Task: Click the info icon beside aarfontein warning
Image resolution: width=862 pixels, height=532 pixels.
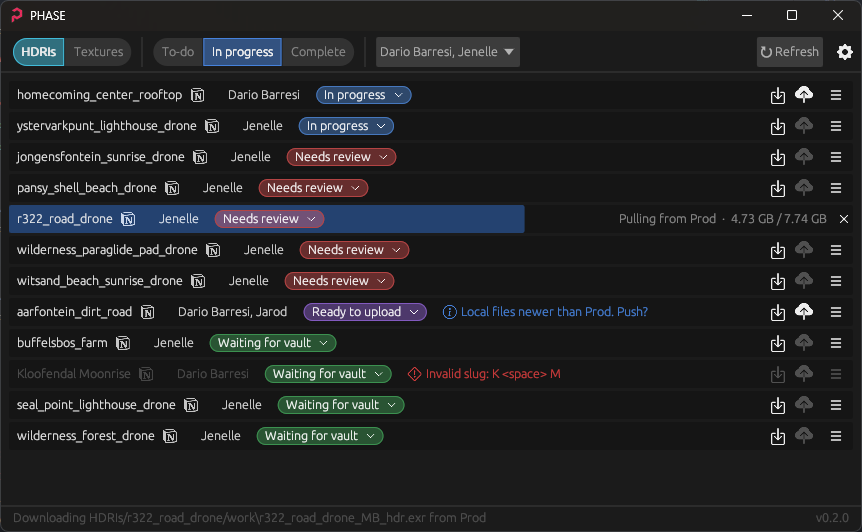Action: point(449,312)
